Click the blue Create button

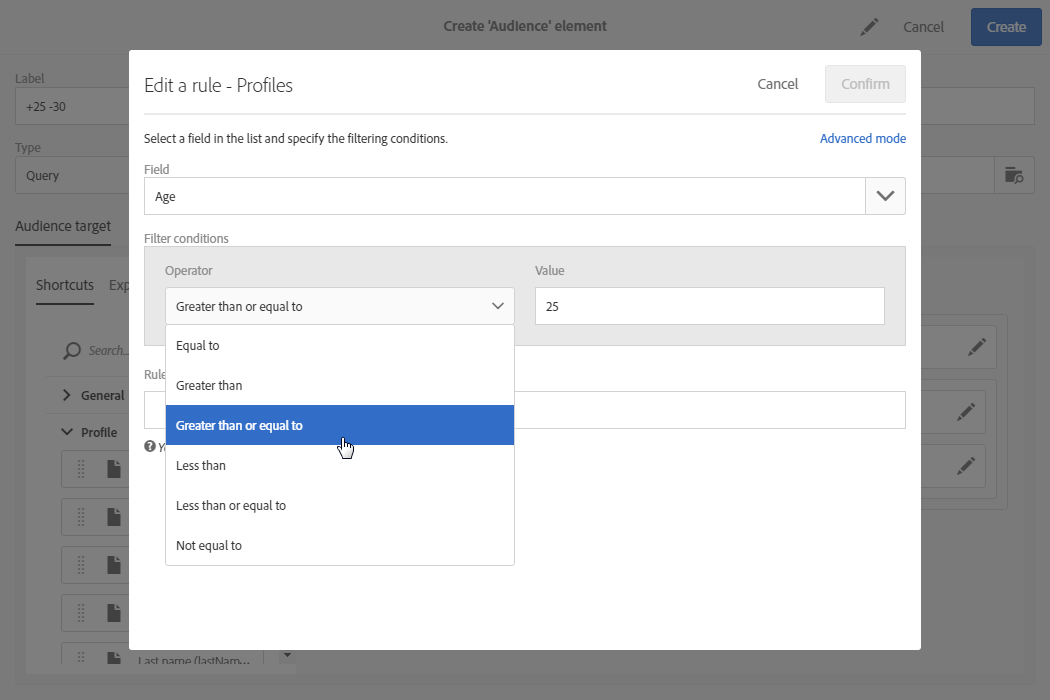click(x=1006, y=27)
